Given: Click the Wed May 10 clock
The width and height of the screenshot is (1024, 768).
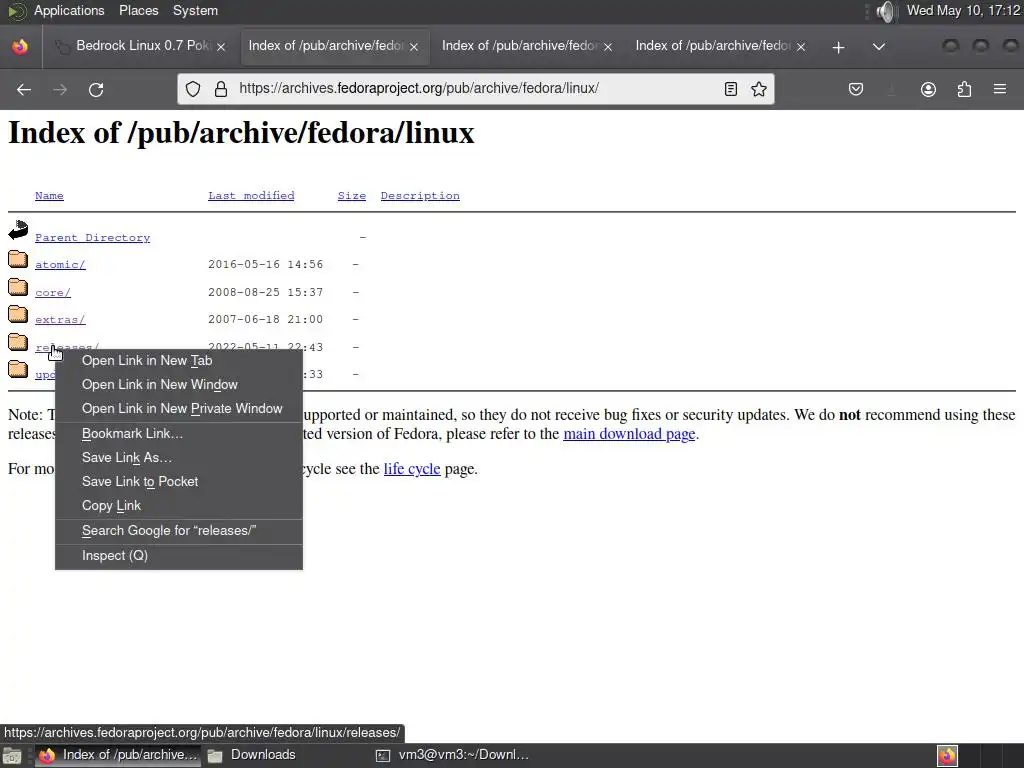Looking at the screenshot, I should (963, 10).
